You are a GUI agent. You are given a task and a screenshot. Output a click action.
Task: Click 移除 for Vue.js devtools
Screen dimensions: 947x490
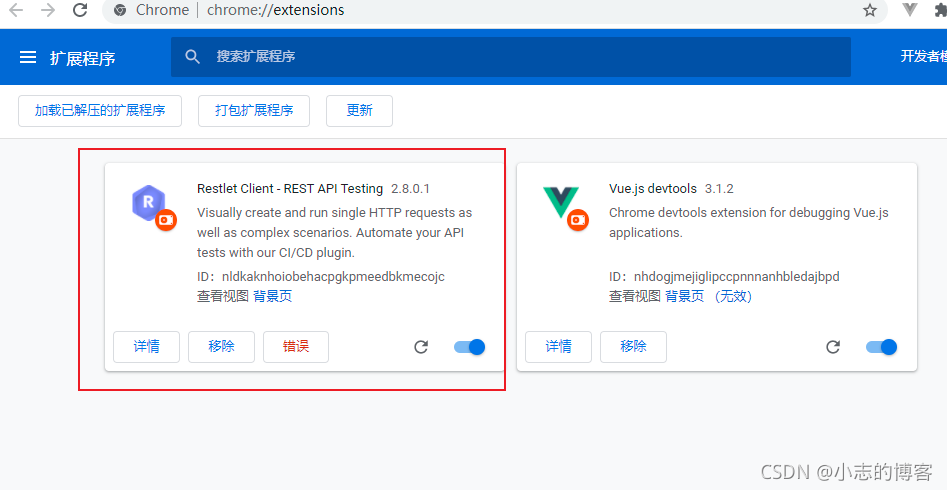pos(633,347)
